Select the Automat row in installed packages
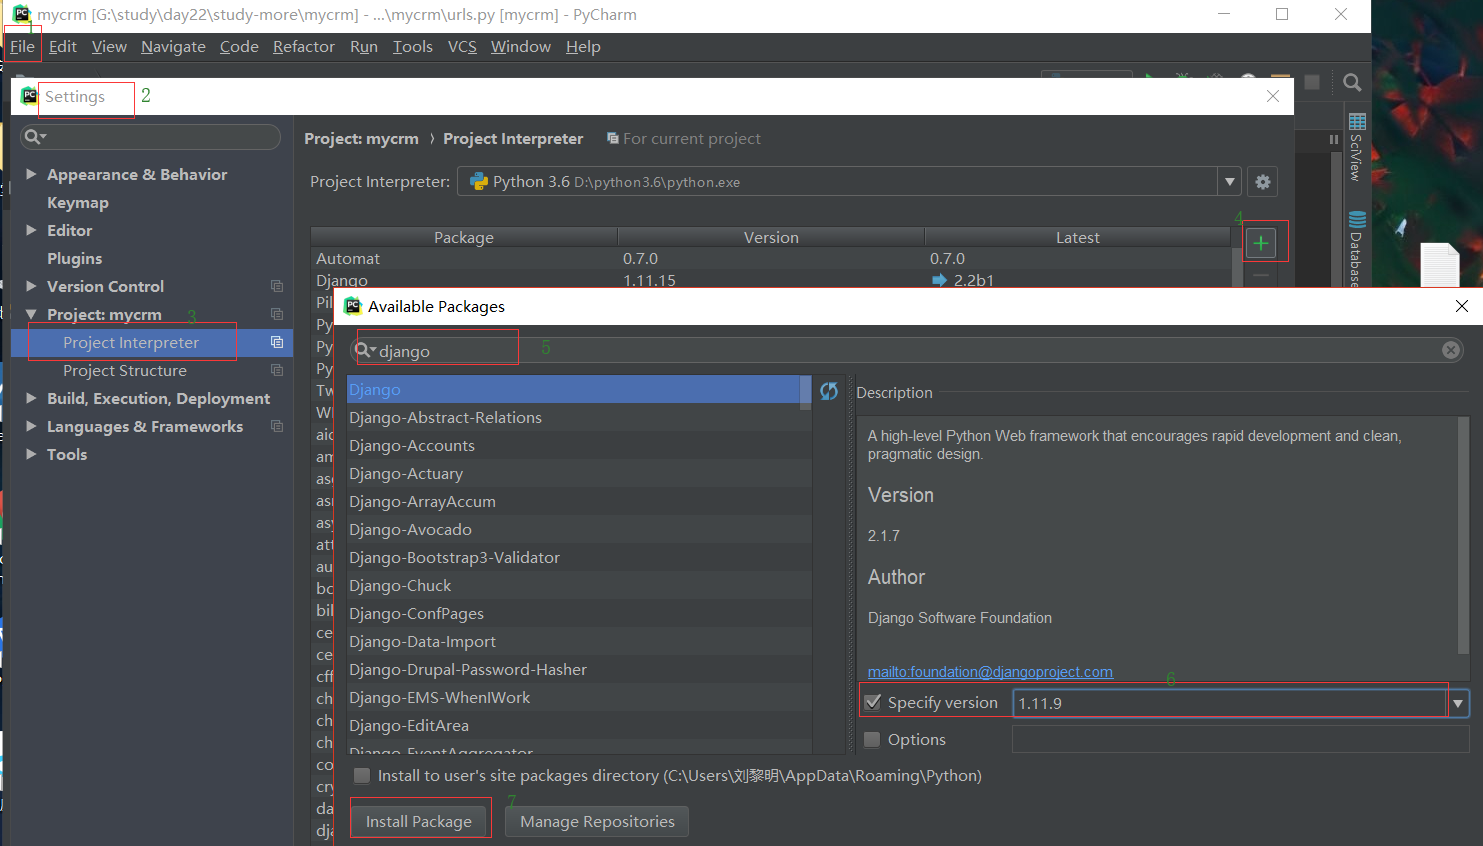 click(x=771, y=258)
